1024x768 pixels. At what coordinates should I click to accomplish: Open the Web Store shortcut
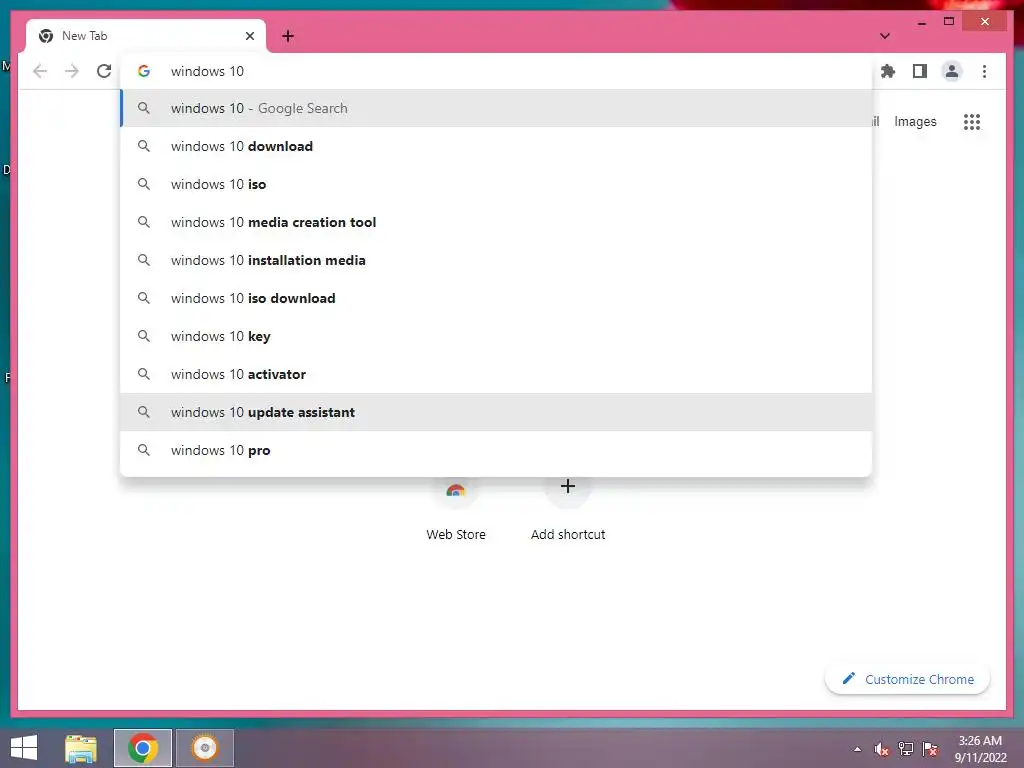(x=456, y=511)
